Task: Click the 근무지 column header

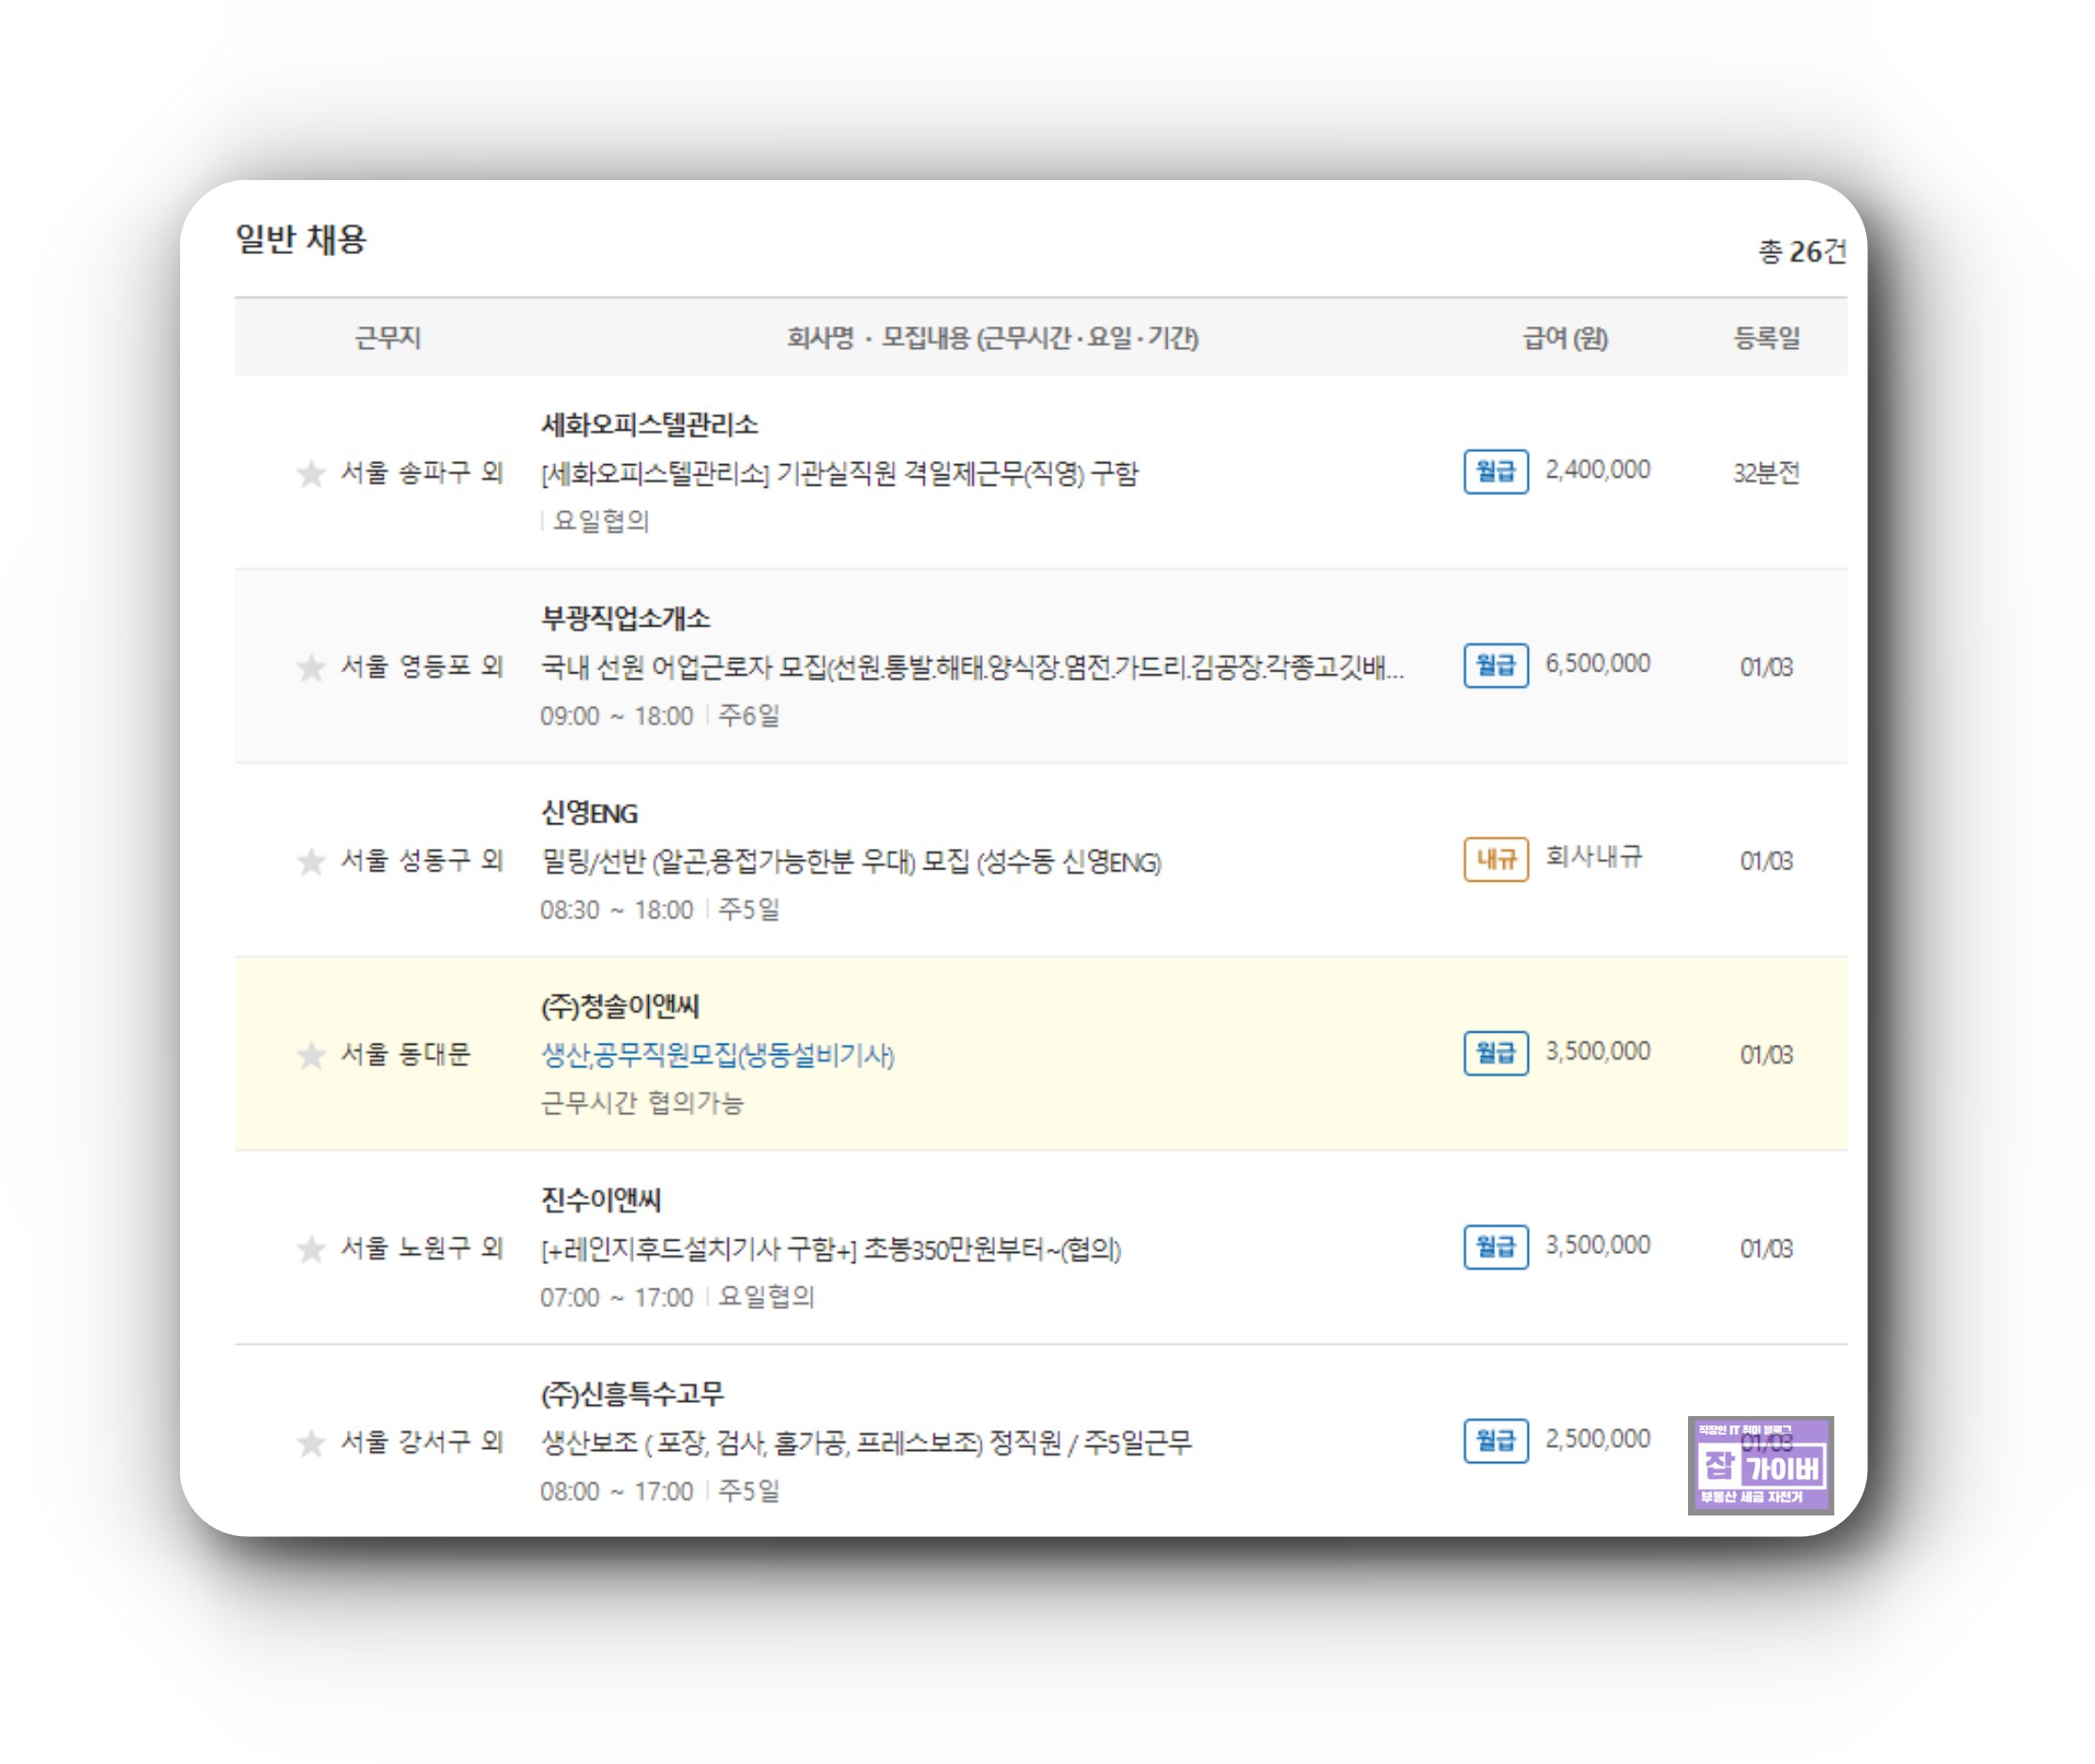Action: pos(388,338)
